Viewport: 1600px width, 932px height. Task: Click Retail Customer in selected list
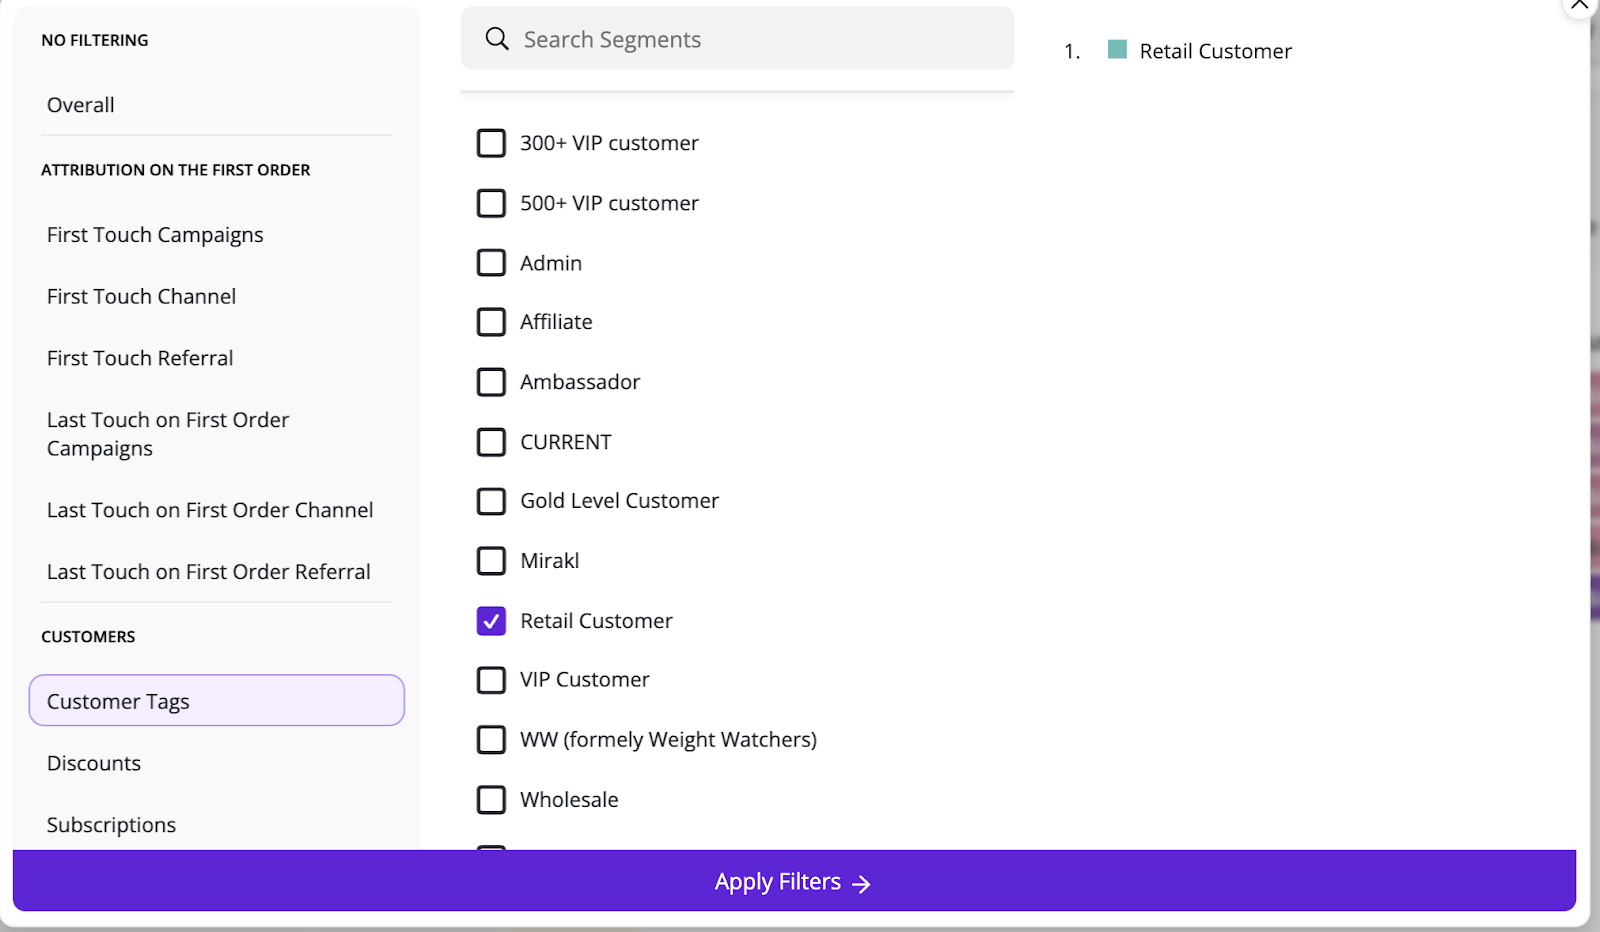[1216, 51]
